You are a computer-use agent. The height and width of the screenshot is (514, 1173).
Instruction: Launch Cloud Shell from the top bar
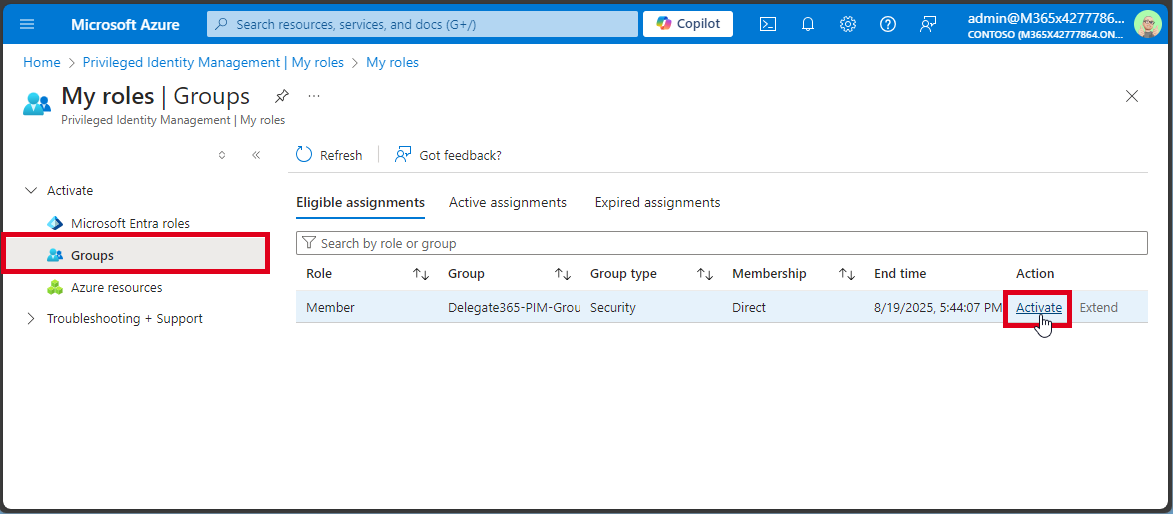[768, 24]
